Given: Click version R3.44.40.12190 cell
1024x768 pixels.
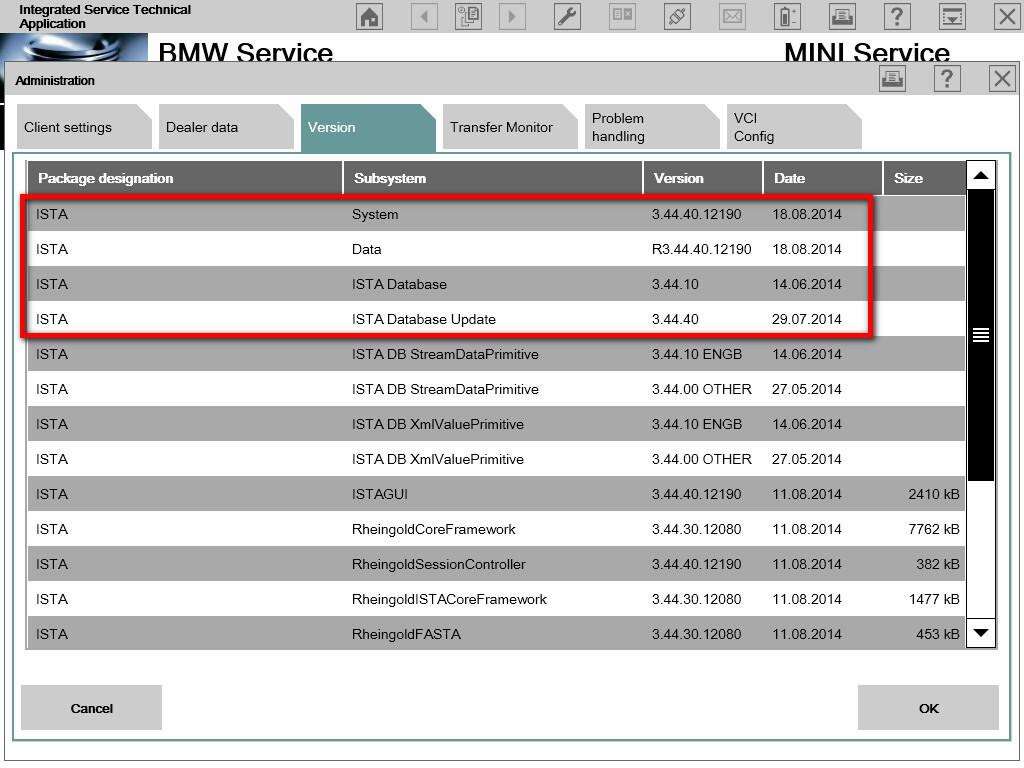Looking at the screenshot, I should (x=701, y=249).
